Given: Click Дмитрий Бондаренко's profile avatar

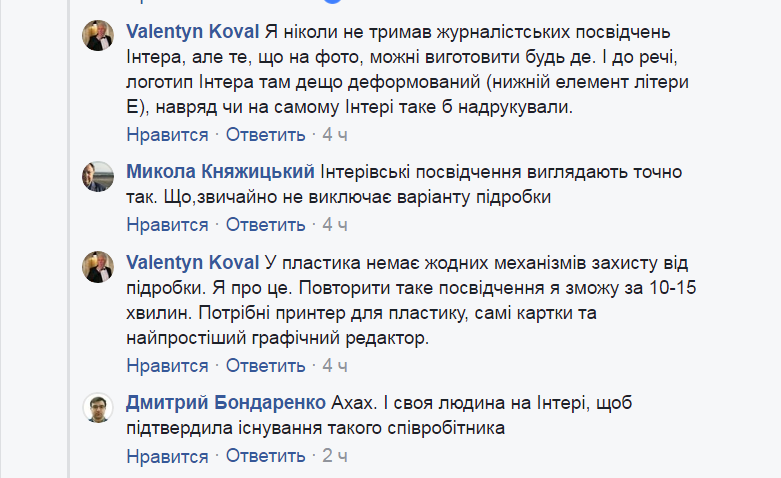Looking at the screenshot, I should tap(97, 408).
